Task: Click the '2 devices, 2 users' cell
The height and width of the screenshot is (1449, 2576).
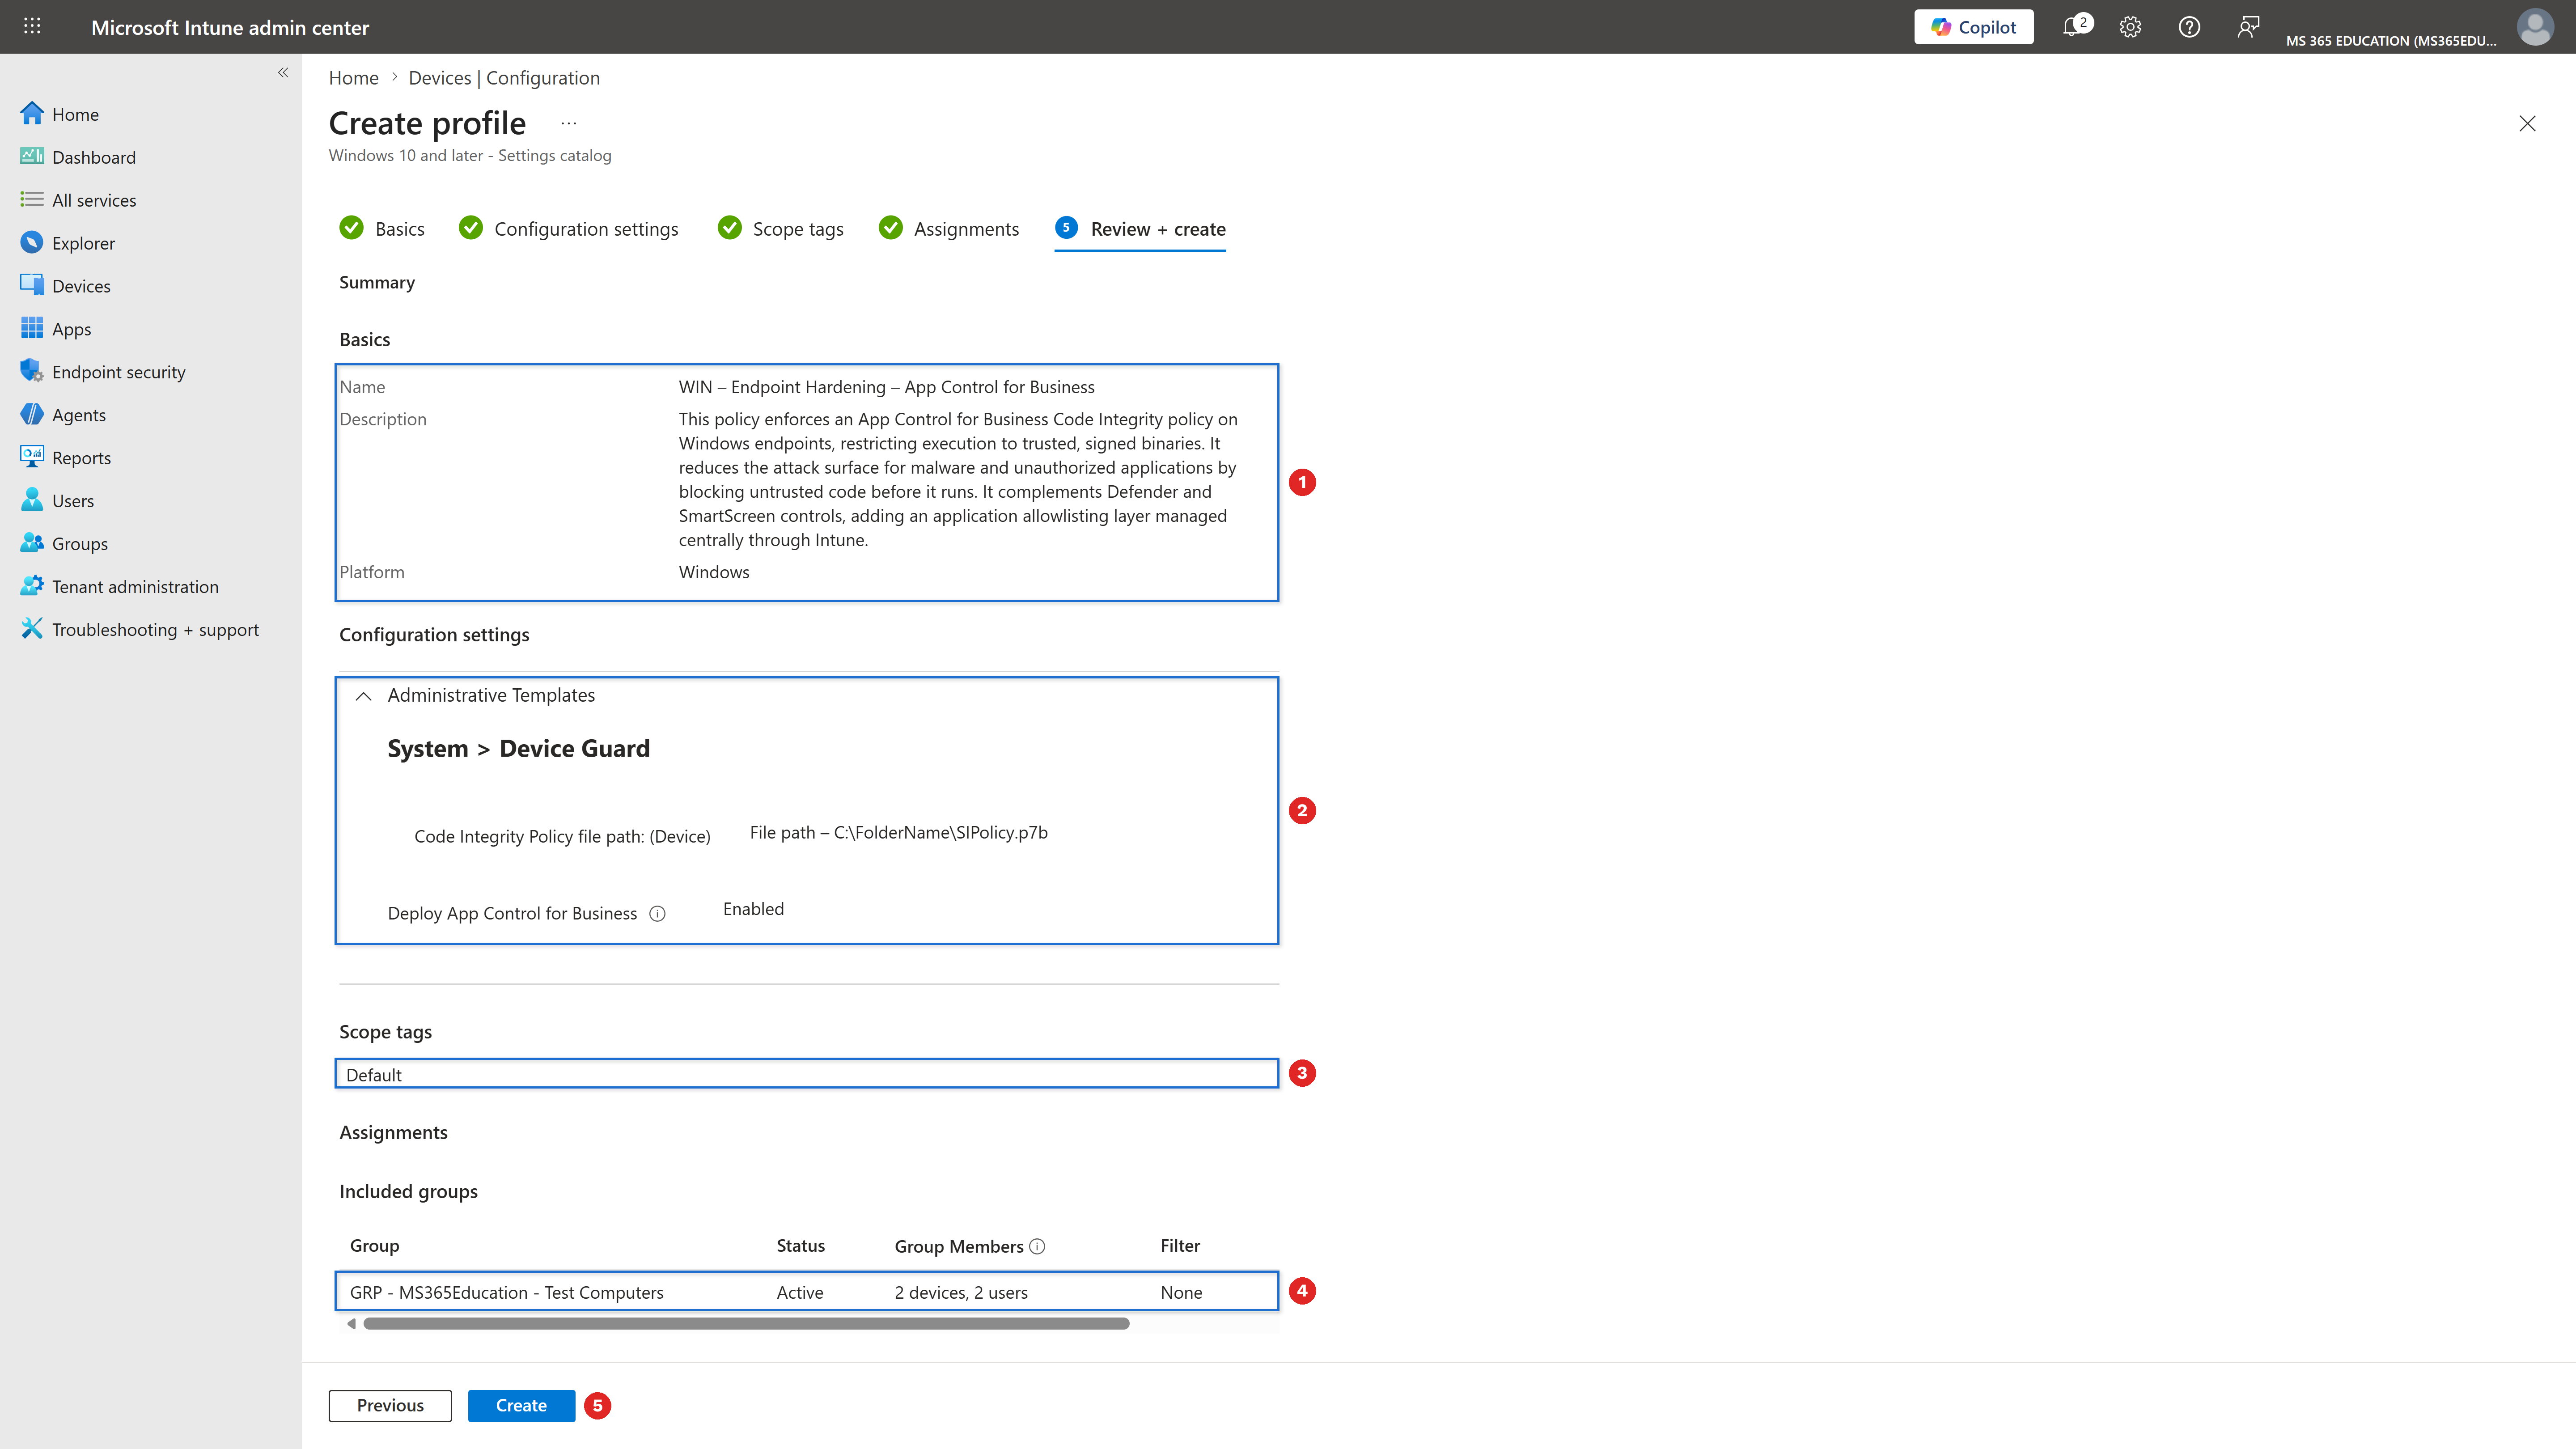Action: click(x=961, y=1292)
